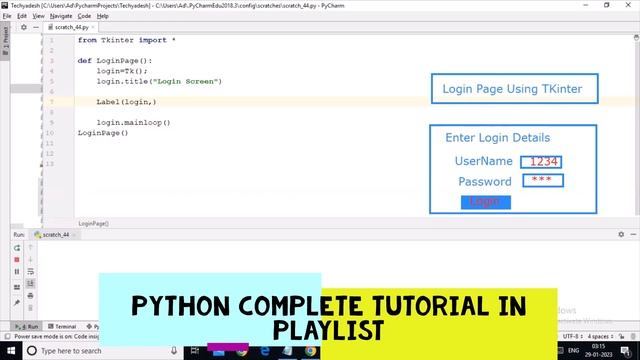Clear all Run console output with trash icon
The width and height of the screenshot is (640, 360).
30,307
